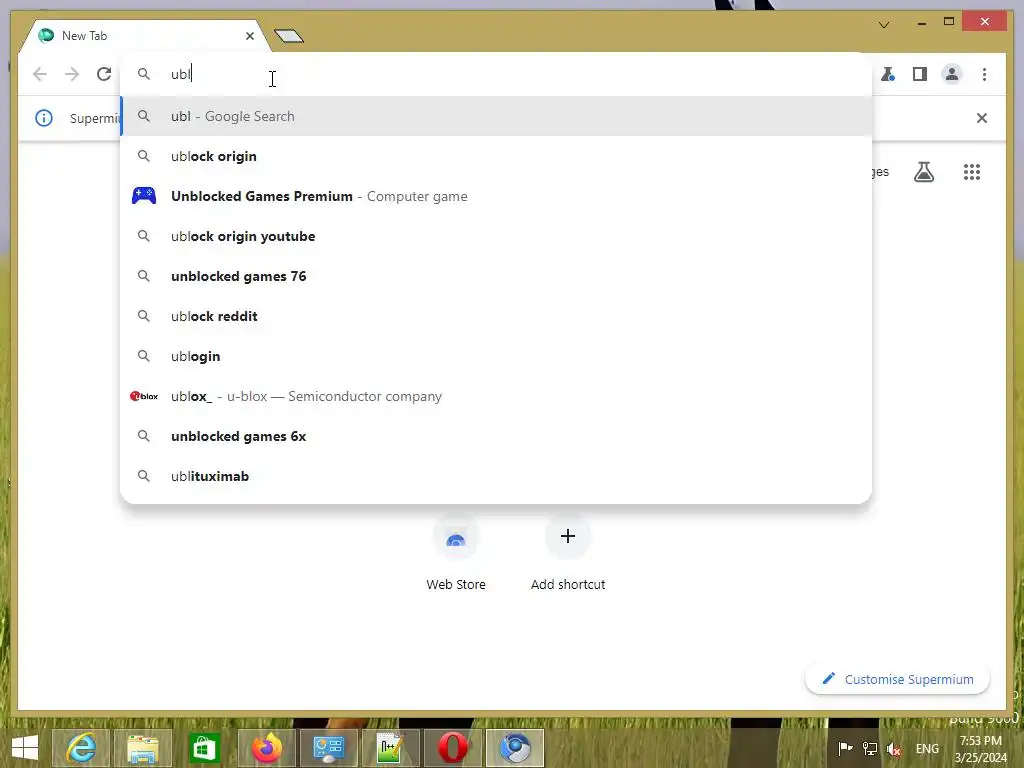The height and width of the screenshot is (768, 1024).
Task: Open the experiments flask icon in toolbar
Action: click(x=888, y=74)
